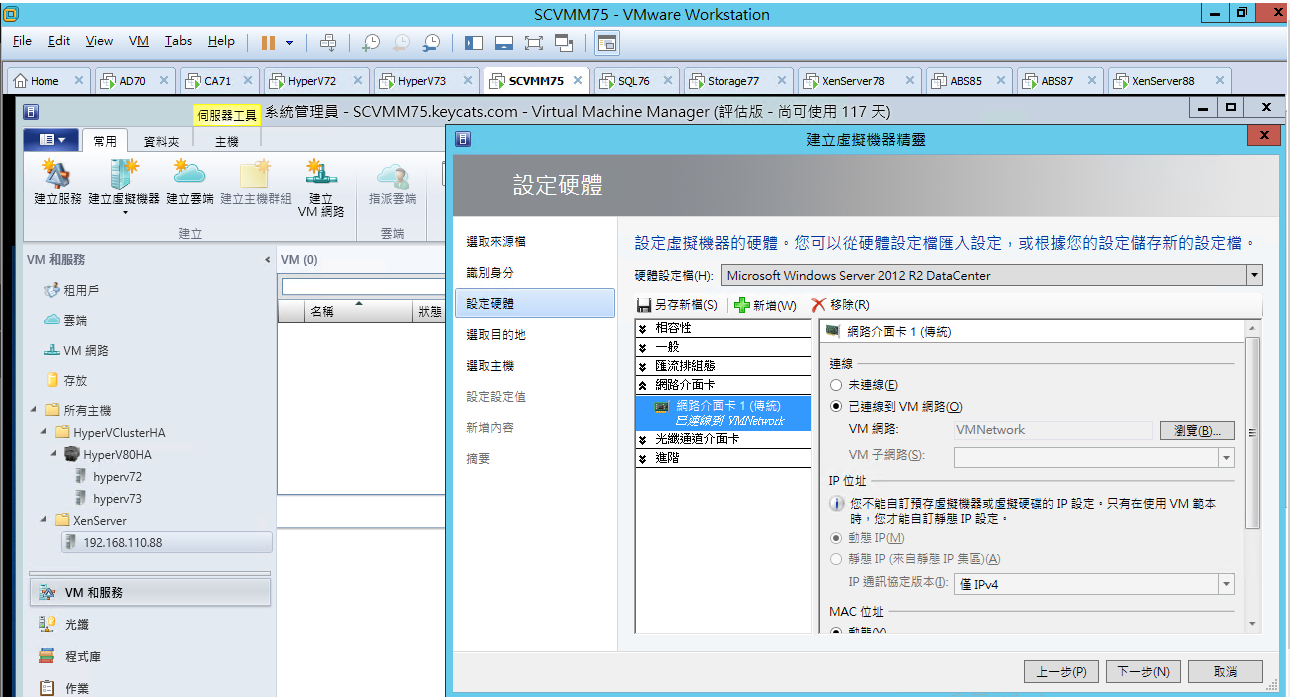Open the VM menu in VMware Workstation
The image size is (1290, 697).
[139, 41]
